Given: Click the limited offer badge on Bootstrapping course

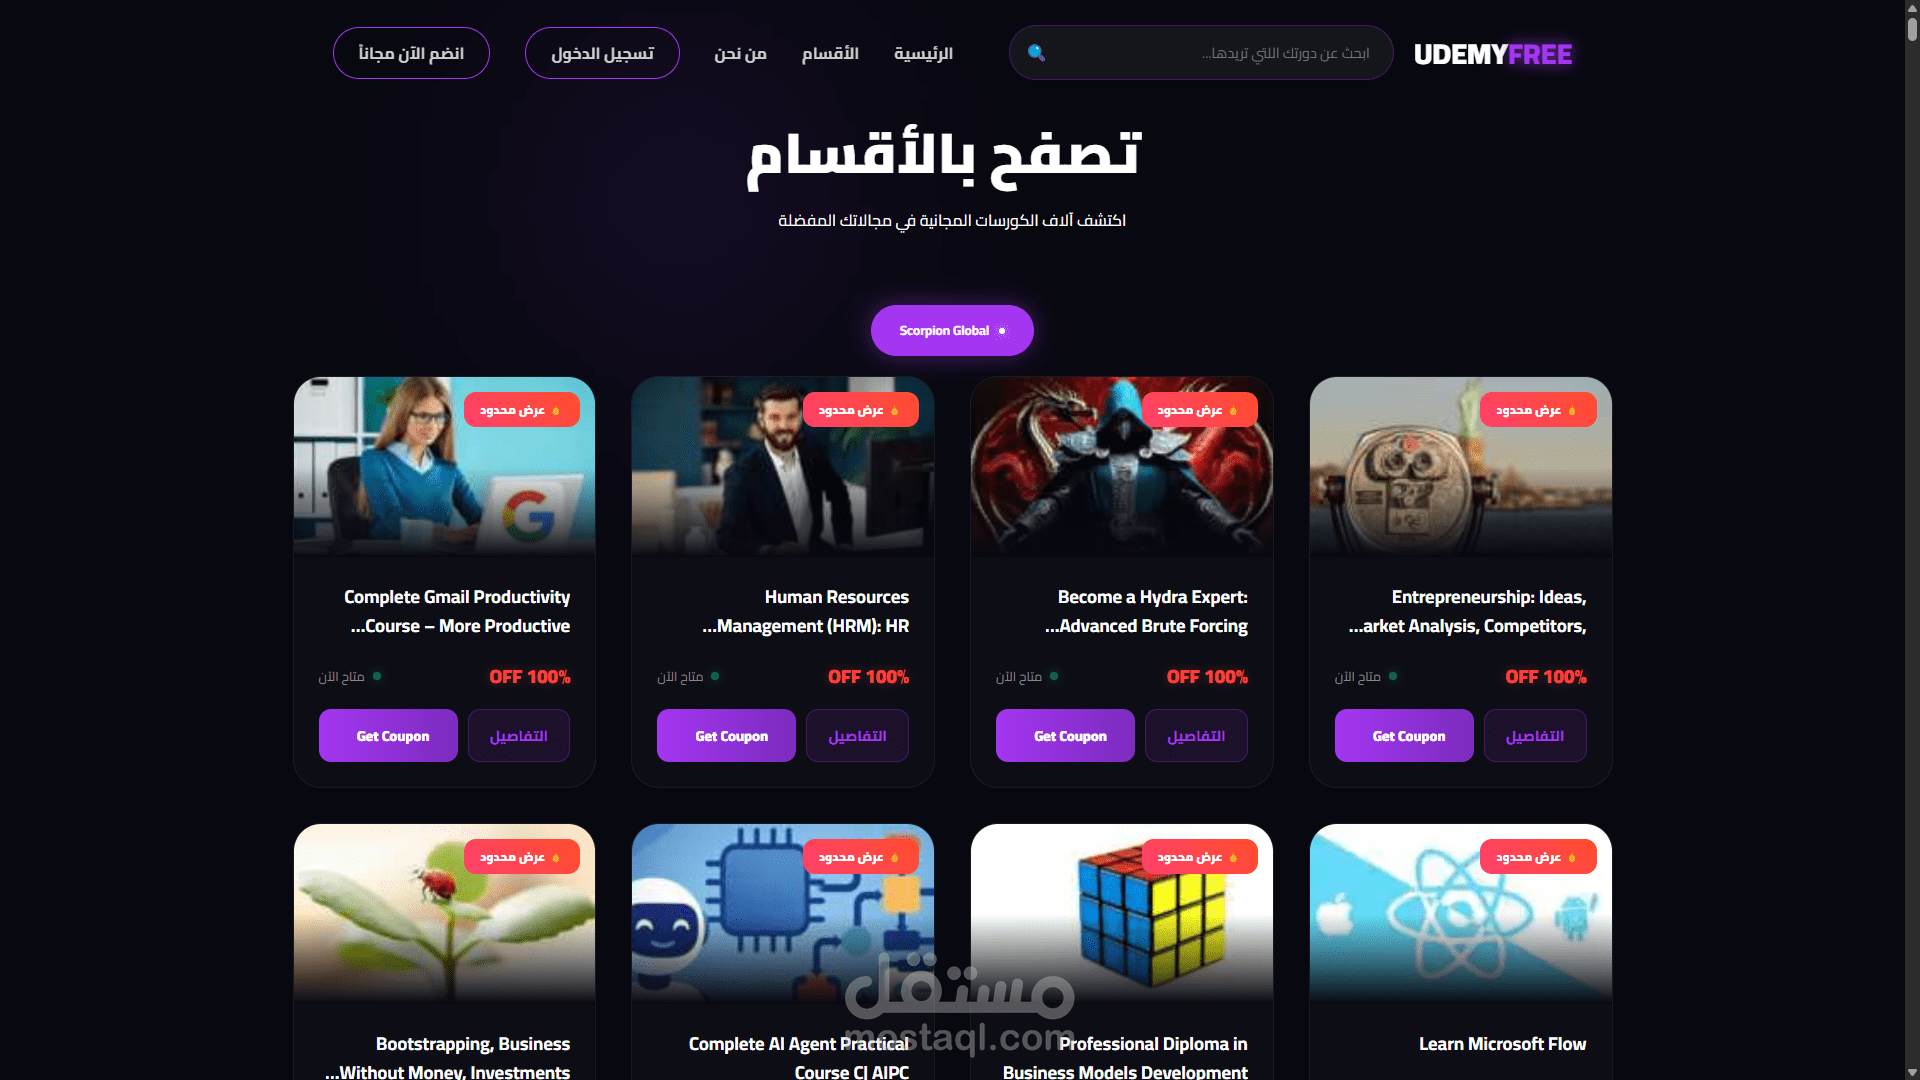Looking at the screenshot, I should [x=521, y=857].
